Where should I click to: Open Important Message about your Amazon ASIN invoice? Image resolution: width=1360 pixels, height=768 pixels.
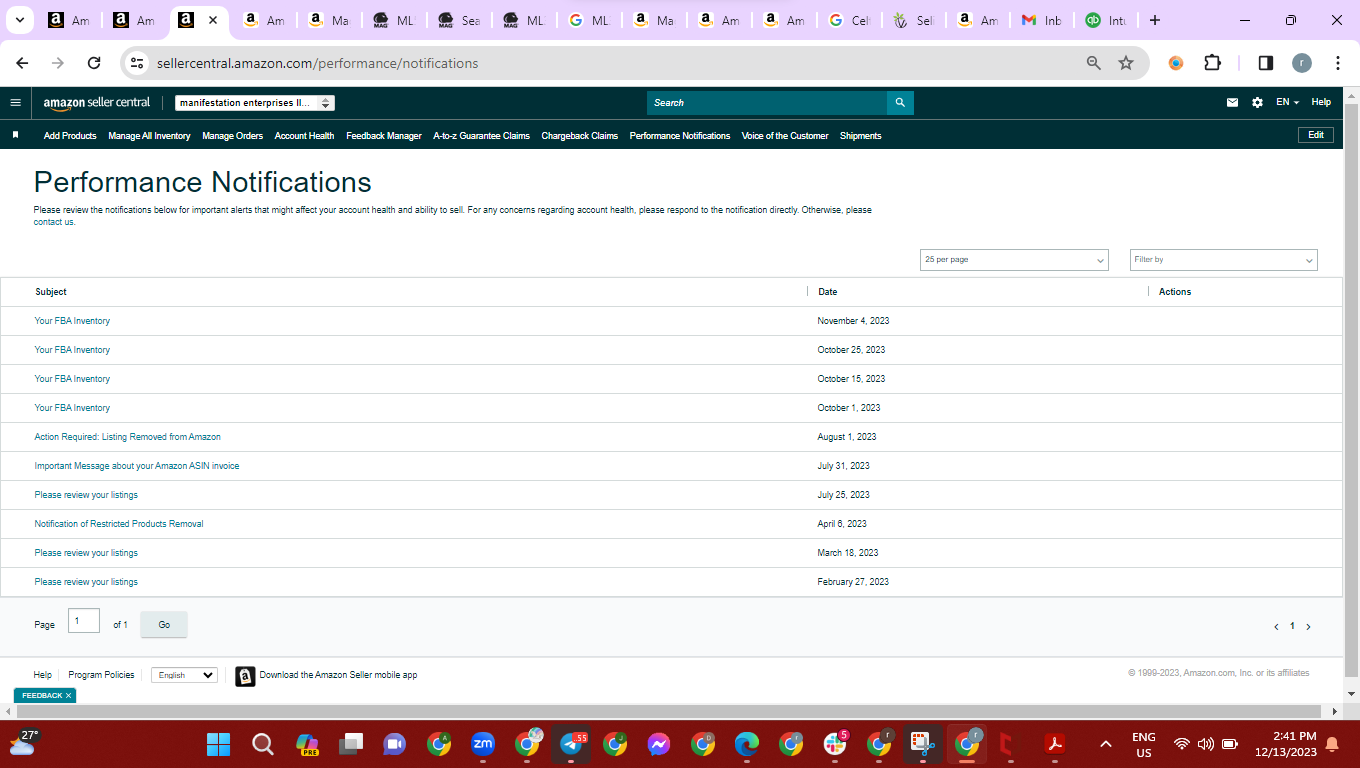137,466
